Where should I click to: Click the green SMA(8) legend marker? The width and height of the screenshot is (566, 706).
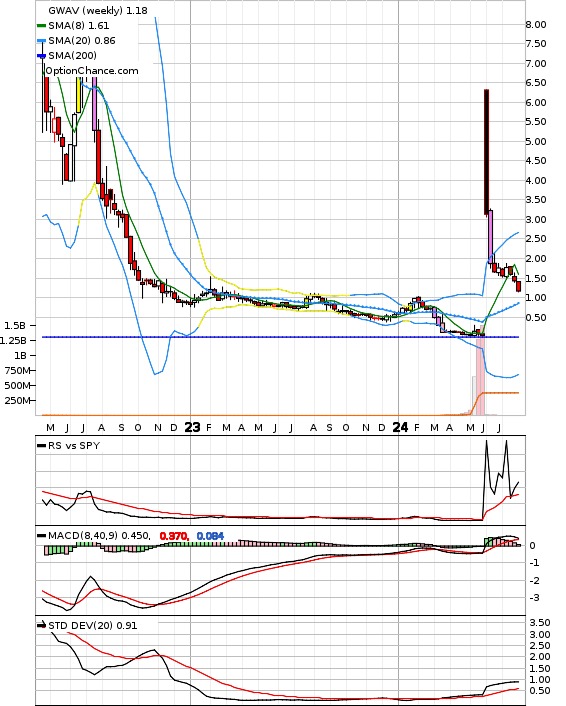point(41,26)
